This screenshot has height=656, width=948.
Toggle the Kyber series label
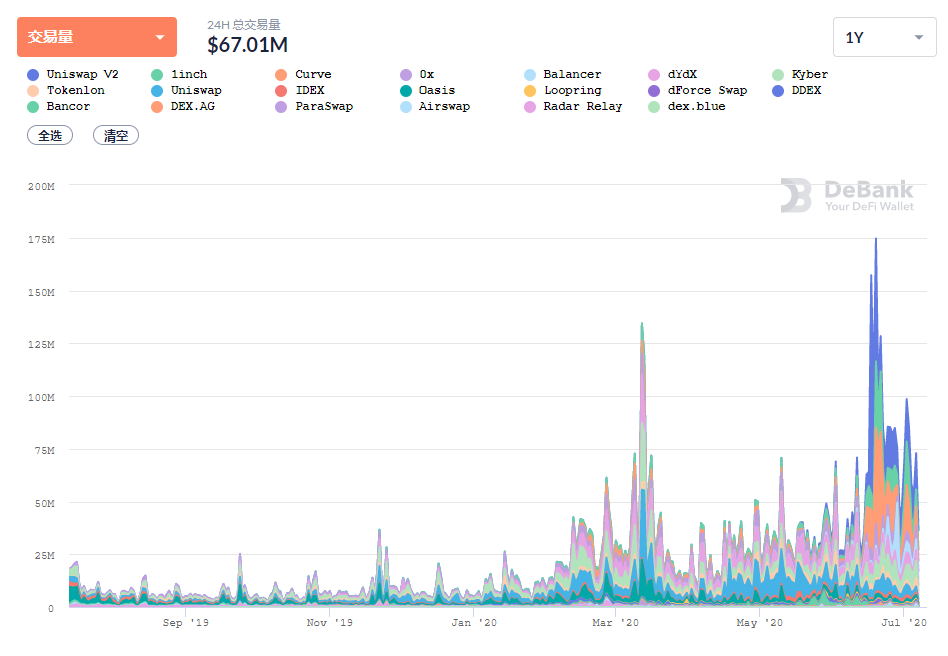[800, 74]
